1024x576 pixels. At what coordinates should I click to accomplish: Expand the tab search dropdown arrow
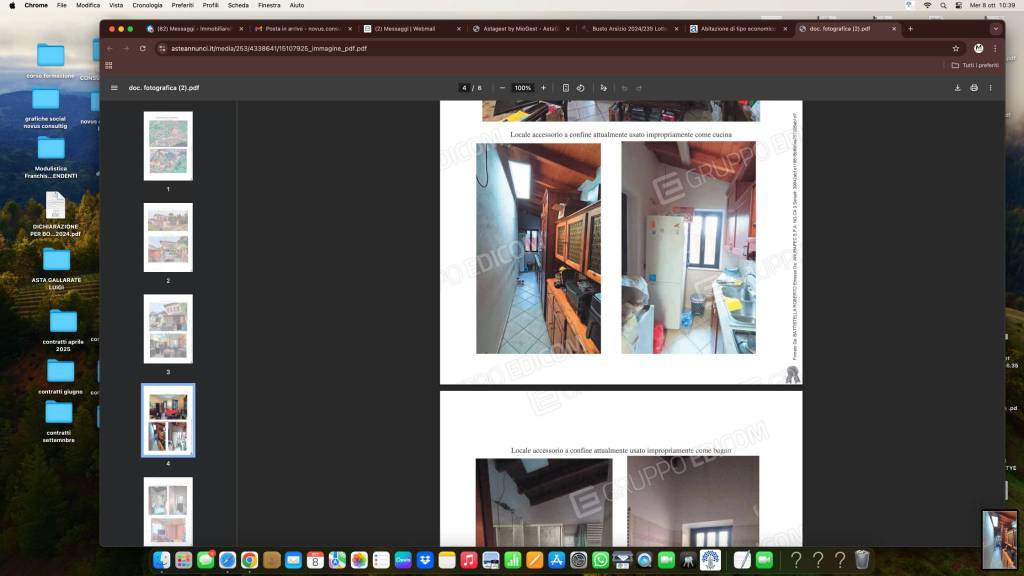tap(995, 29)
